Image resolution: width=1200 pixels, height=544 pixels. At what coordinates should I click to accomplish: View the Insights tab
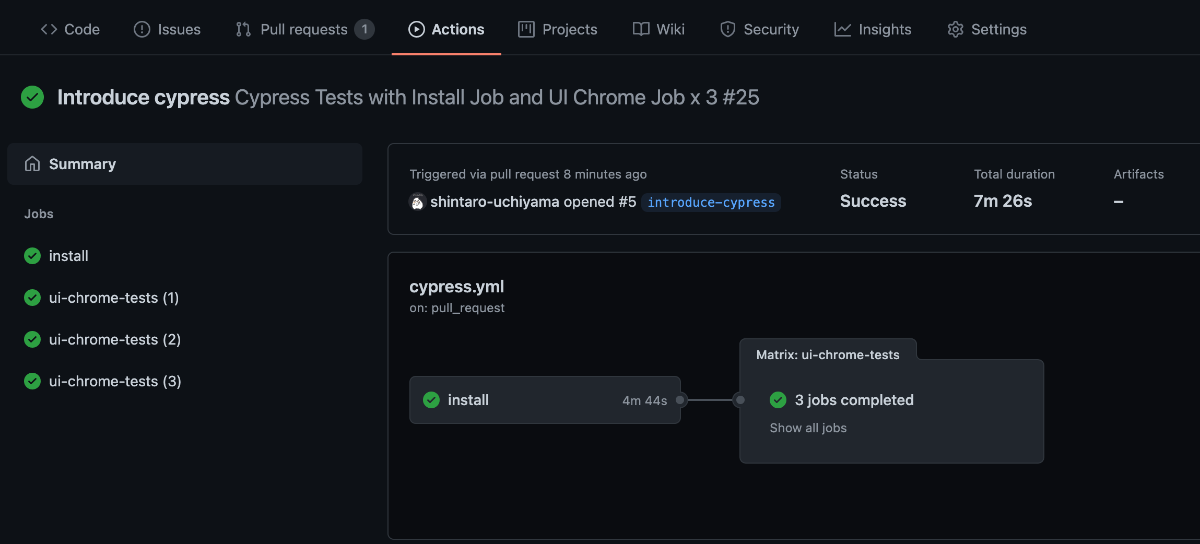(873, 29)
